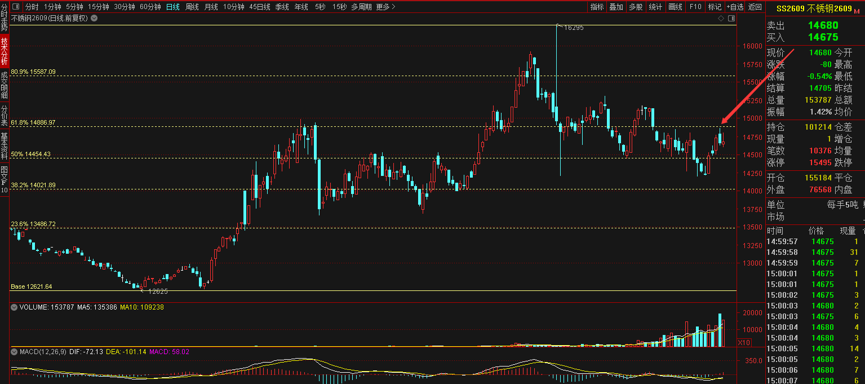865x384 pixels.
Task: Toggle the right sidebar panel icon
Action: click(x=730, y=18)
